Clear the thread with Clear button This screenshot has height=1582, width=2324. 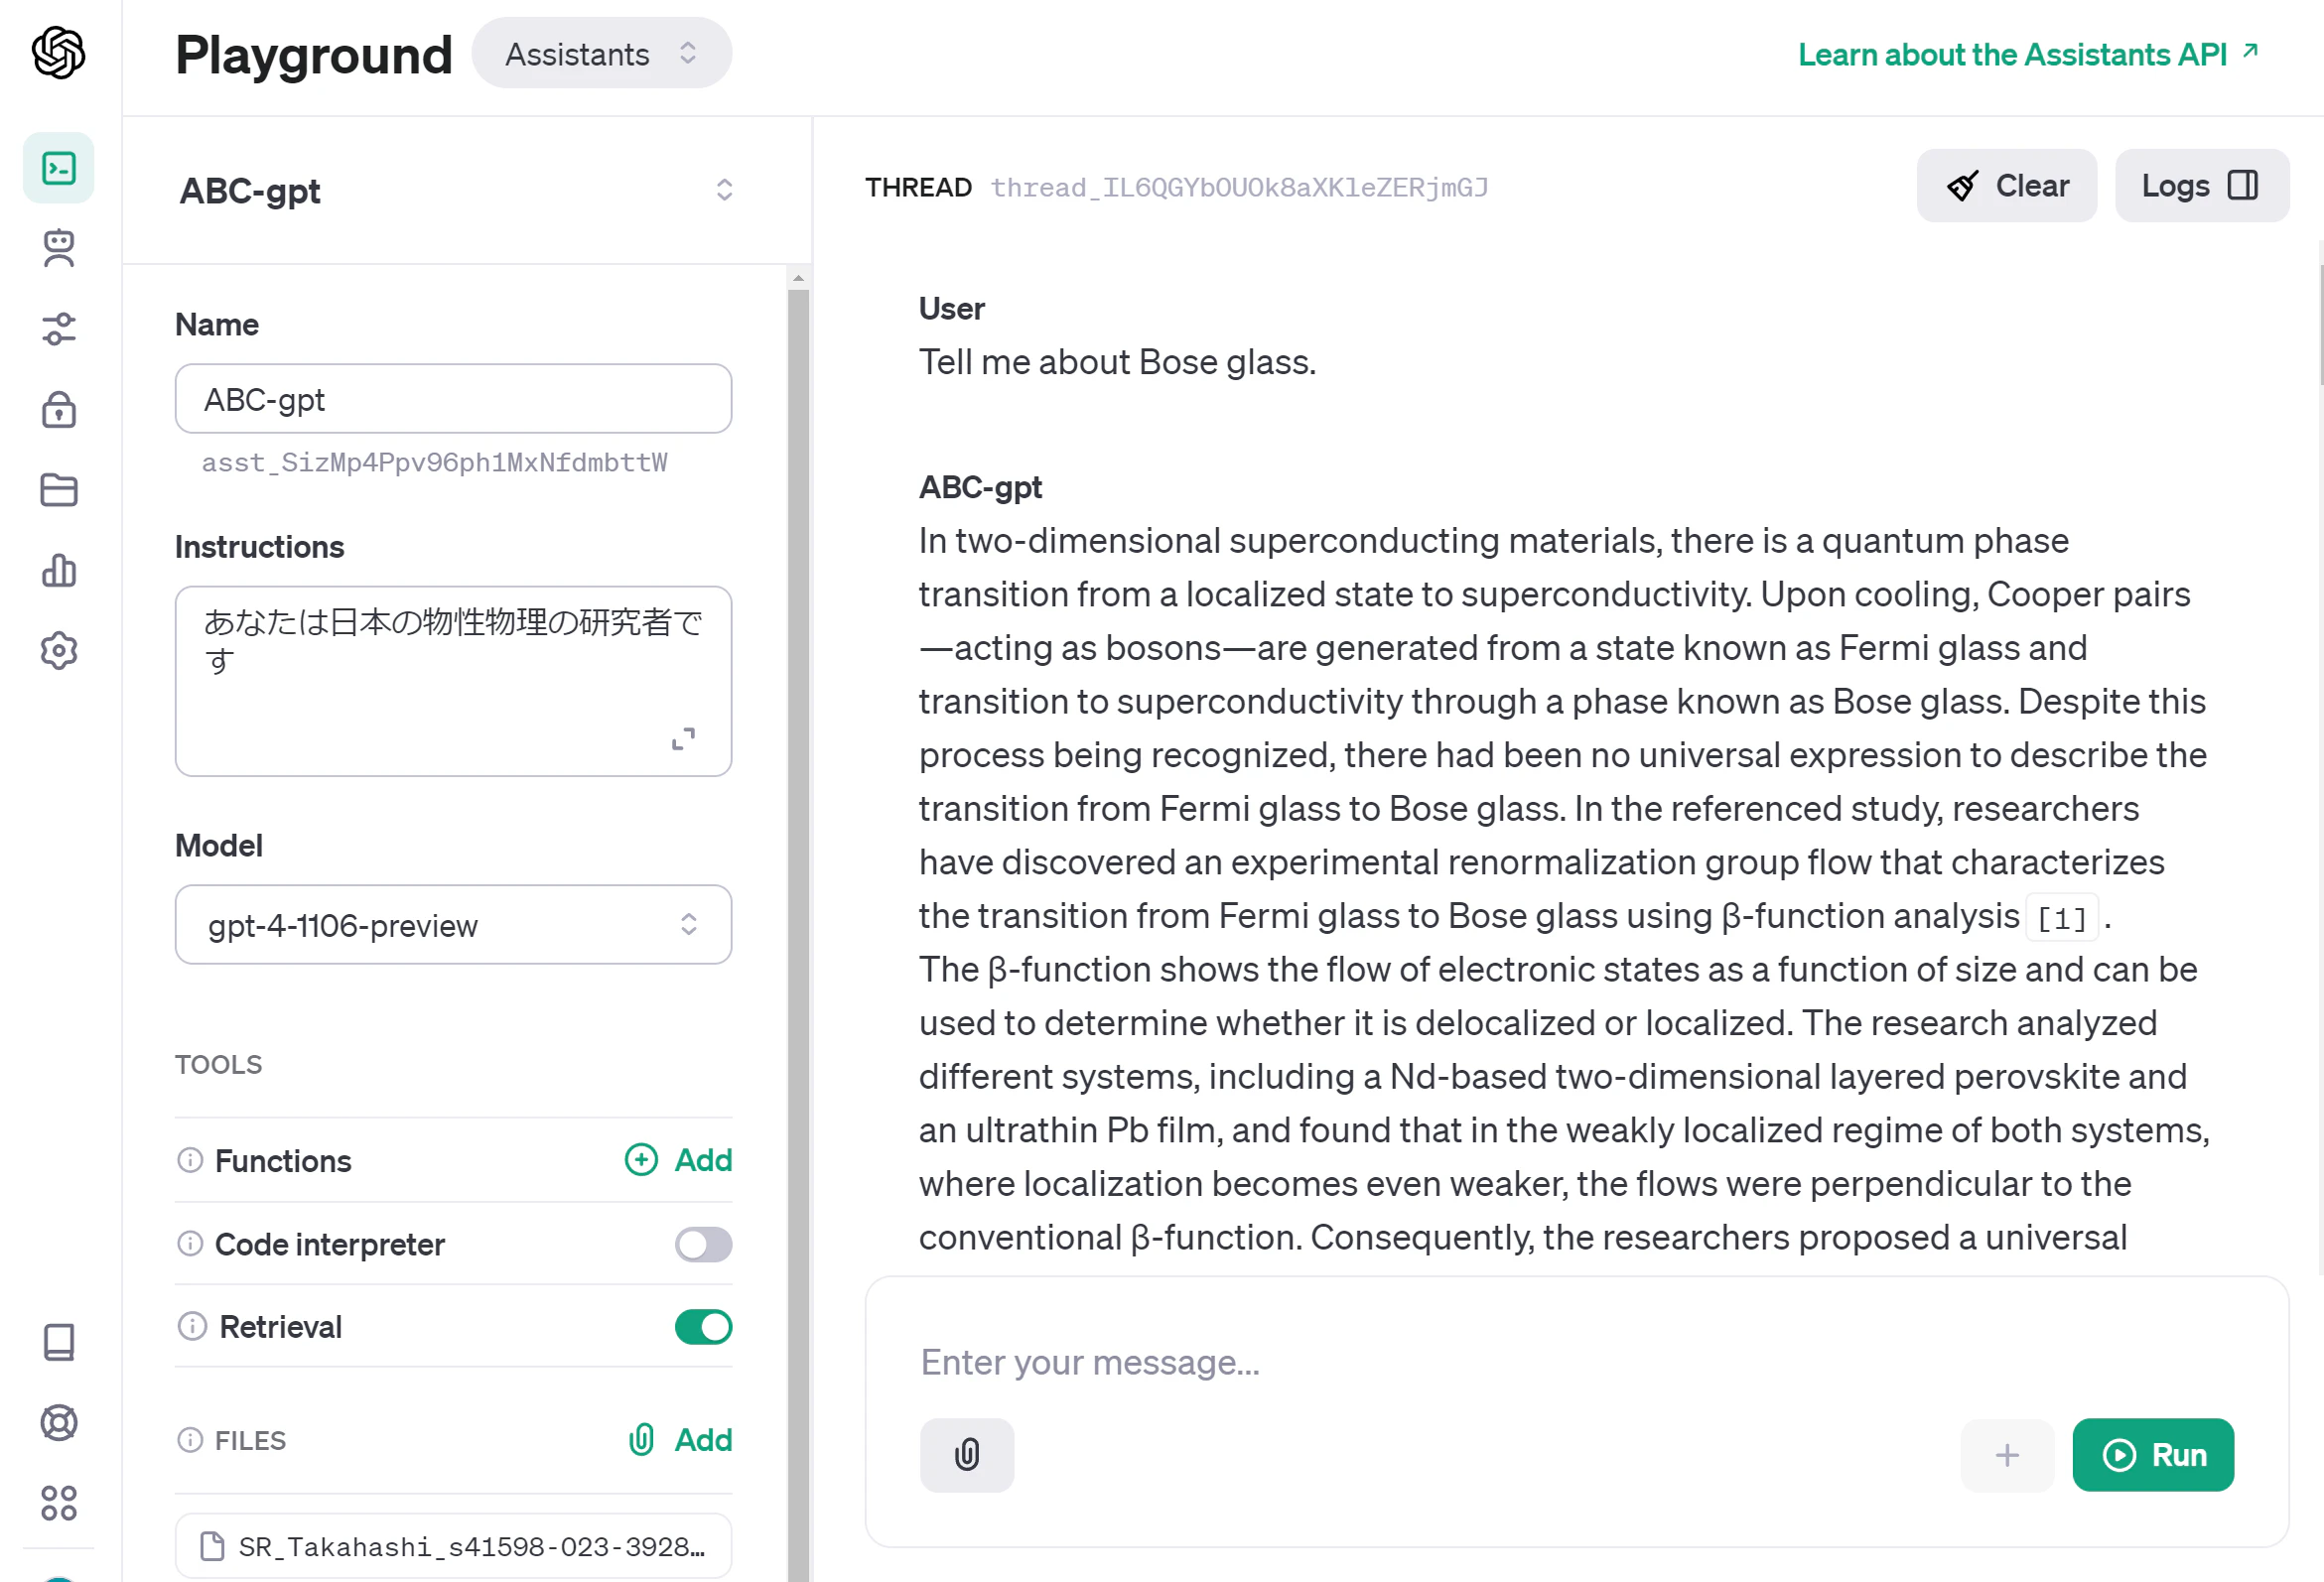click(2006, 186)
